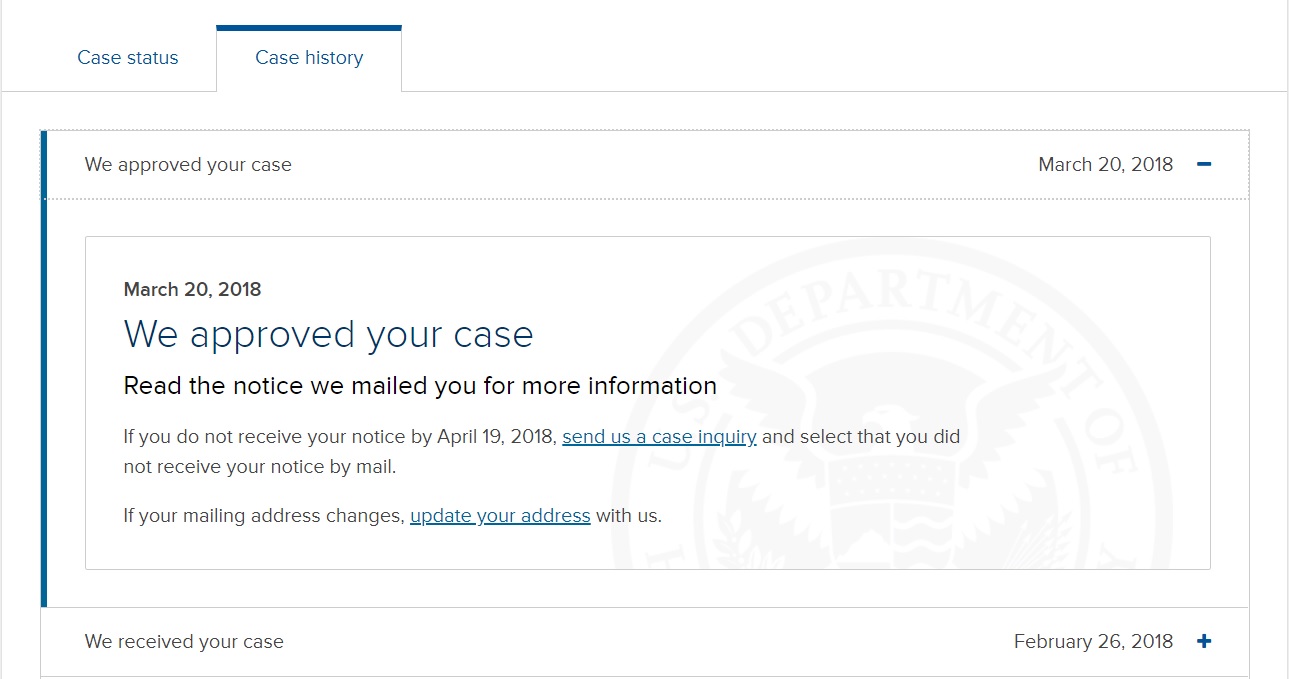The height and width of the screenshot is (679, 1289).
Task: Click 'Read the notice we mailed you' subheading
Action: (x=420, y=386)
